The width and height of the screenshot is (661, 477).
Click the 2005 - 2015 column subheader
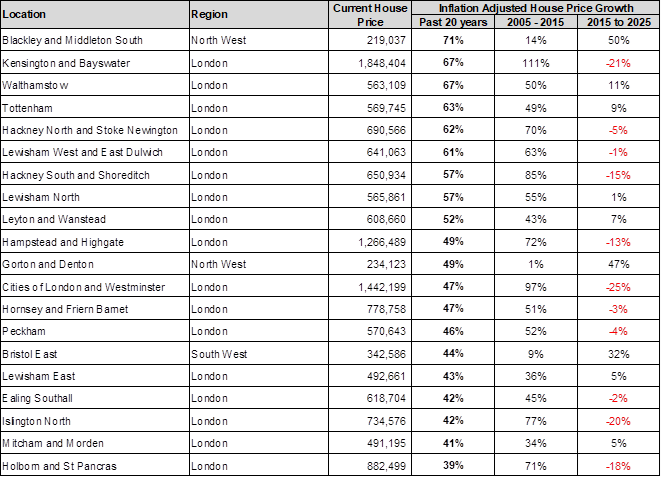pyautogui.click(x=535, y=22)
